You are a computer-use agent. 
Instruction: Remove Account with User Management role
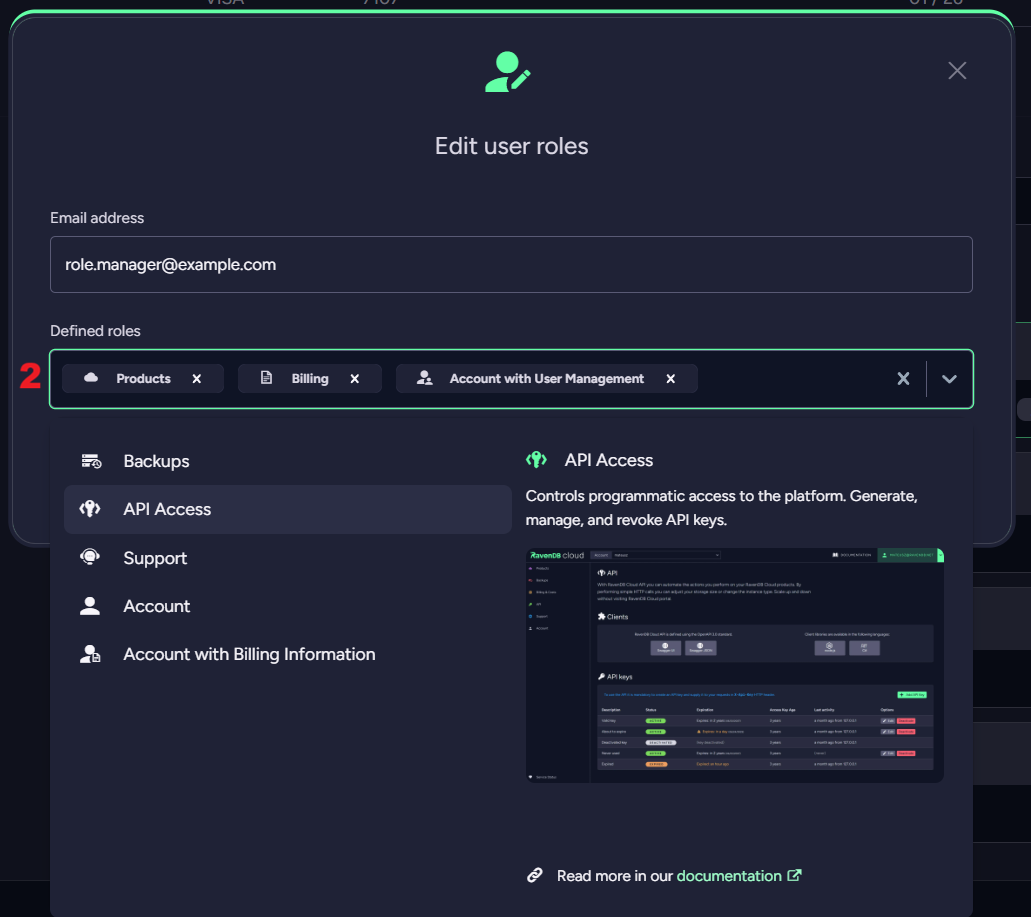point(671,379)
